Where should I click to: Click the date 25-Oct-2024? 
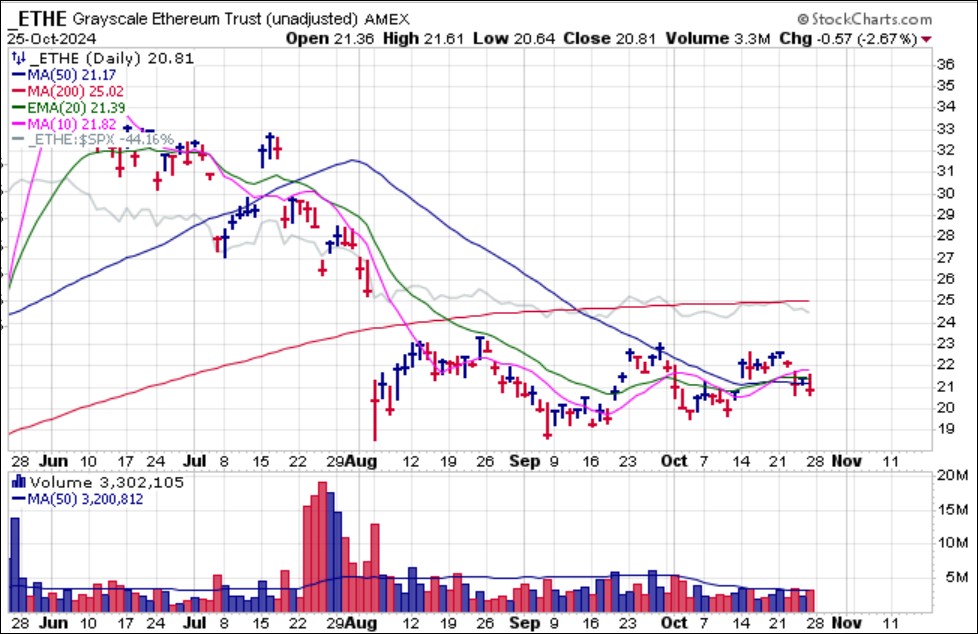point(52,39)
